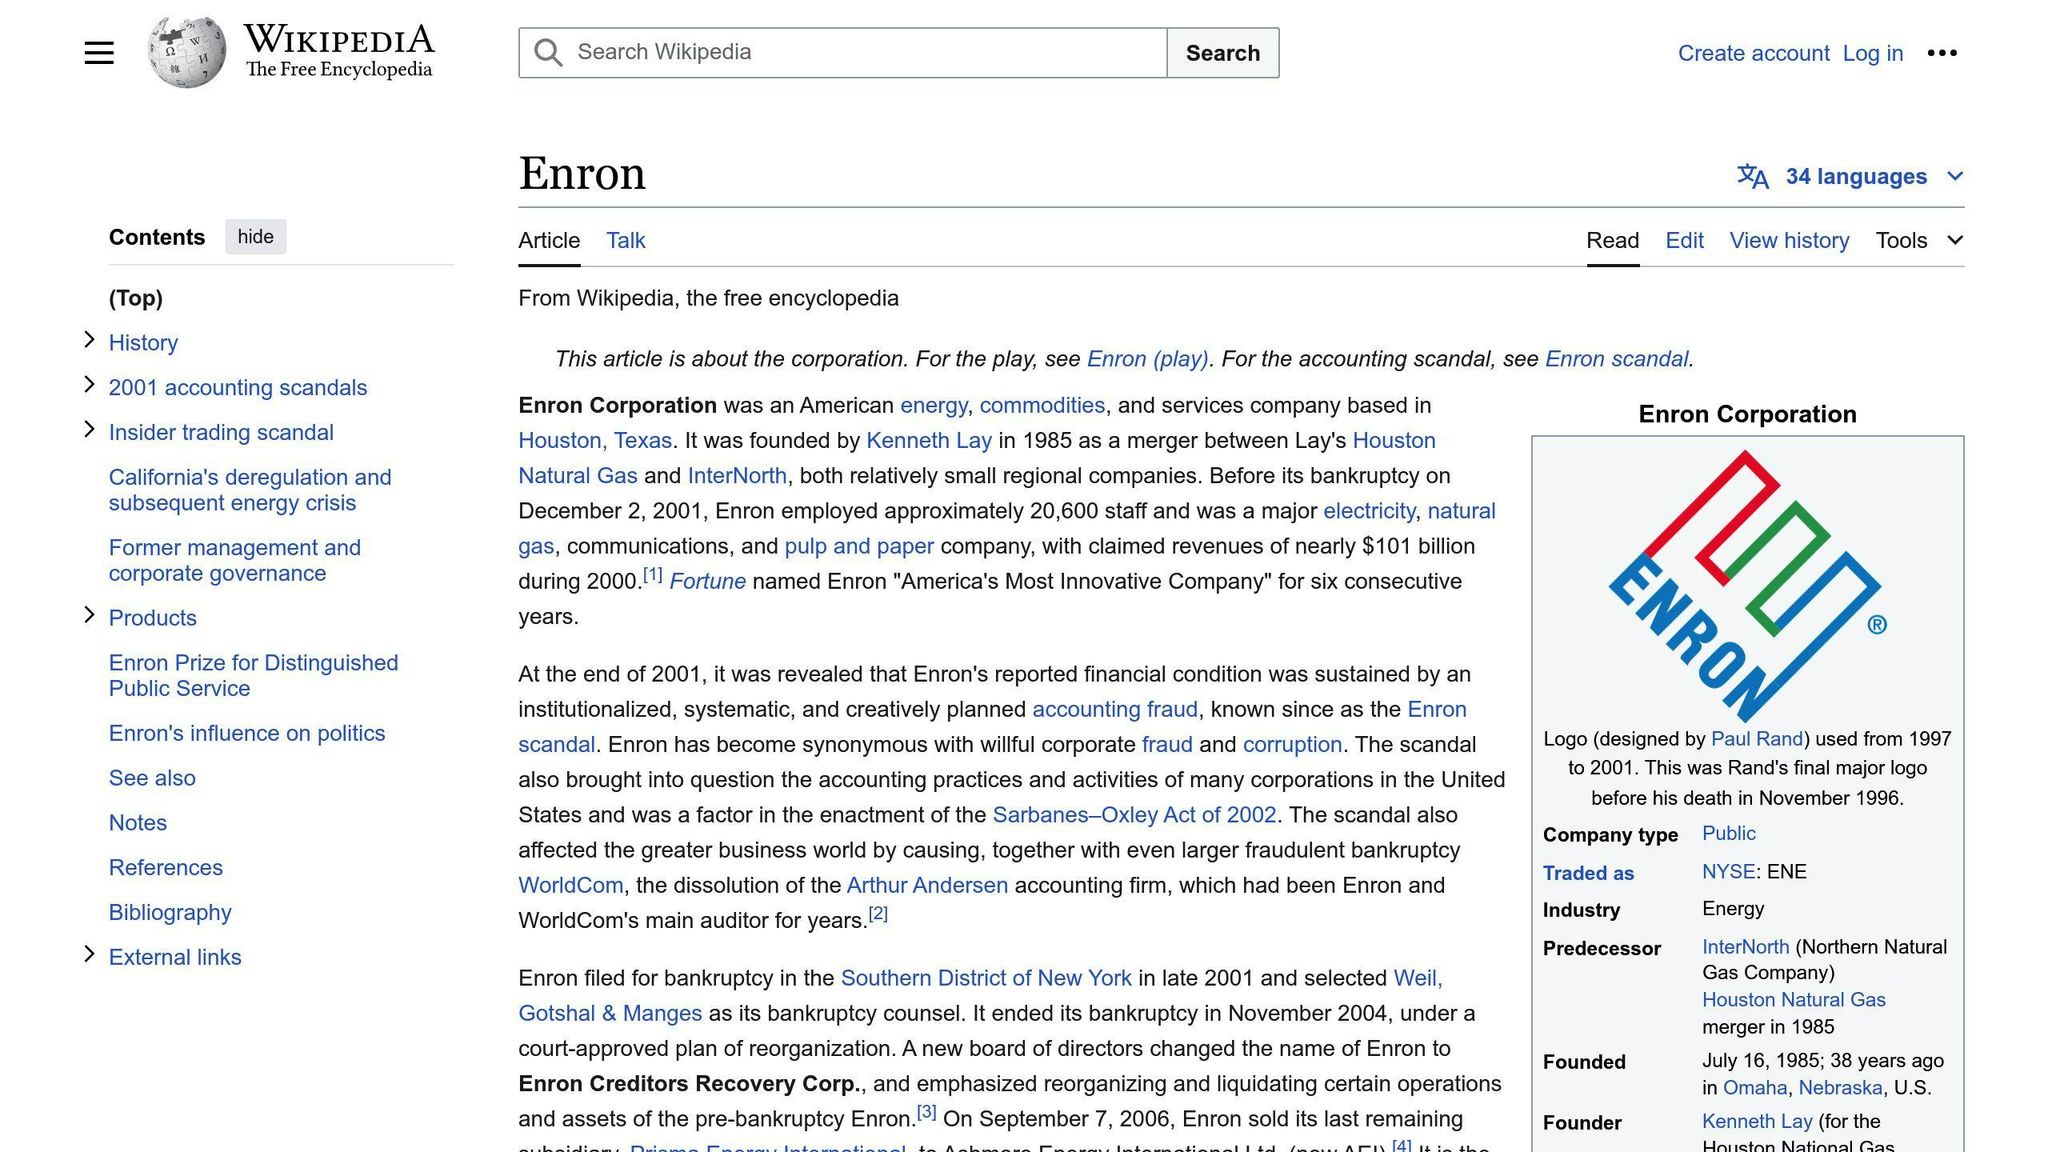The width and height of the screenshot is (2048, 1152).
Task: Open the Enron scandal hatnote link
Action: 1616,359
